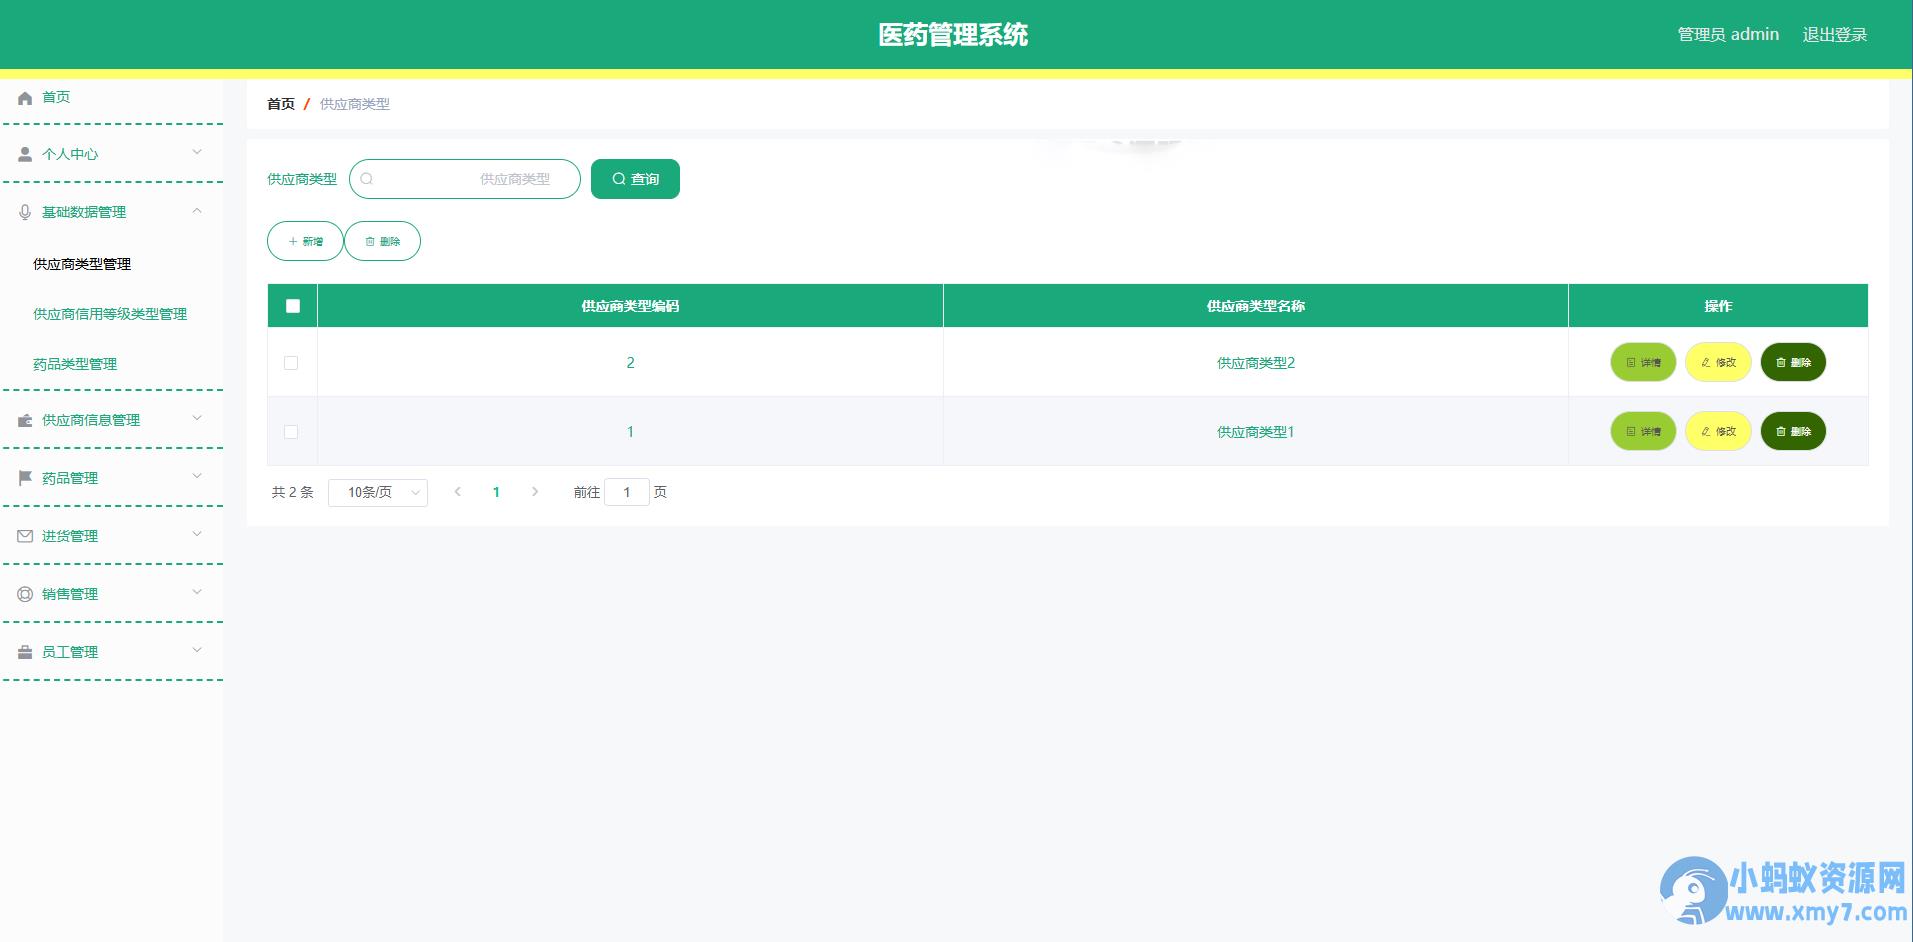The image size is (1913, 942).
Task: Click the user icon beside 个人中心
Action: pyautogui.click(x=25, y=154)
